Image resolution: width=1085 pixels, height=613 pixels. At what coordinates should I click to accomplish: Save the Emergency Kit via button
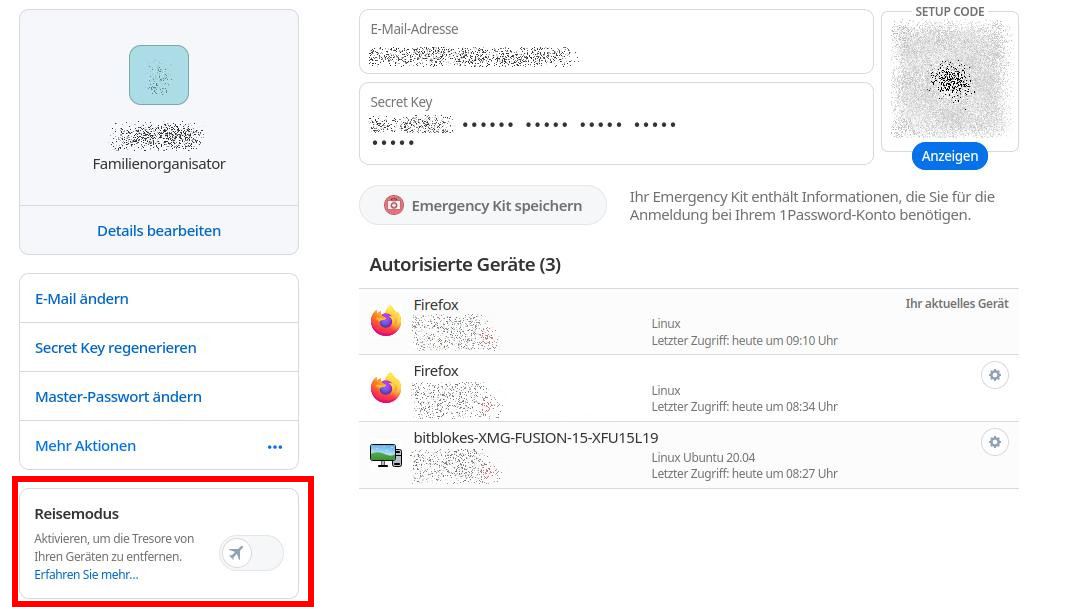483,205
